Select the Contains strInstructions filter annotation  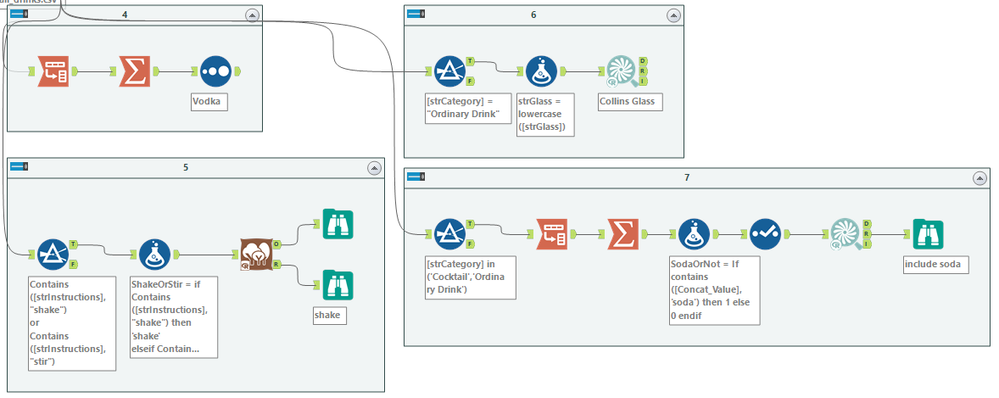(x=73, y=323)
